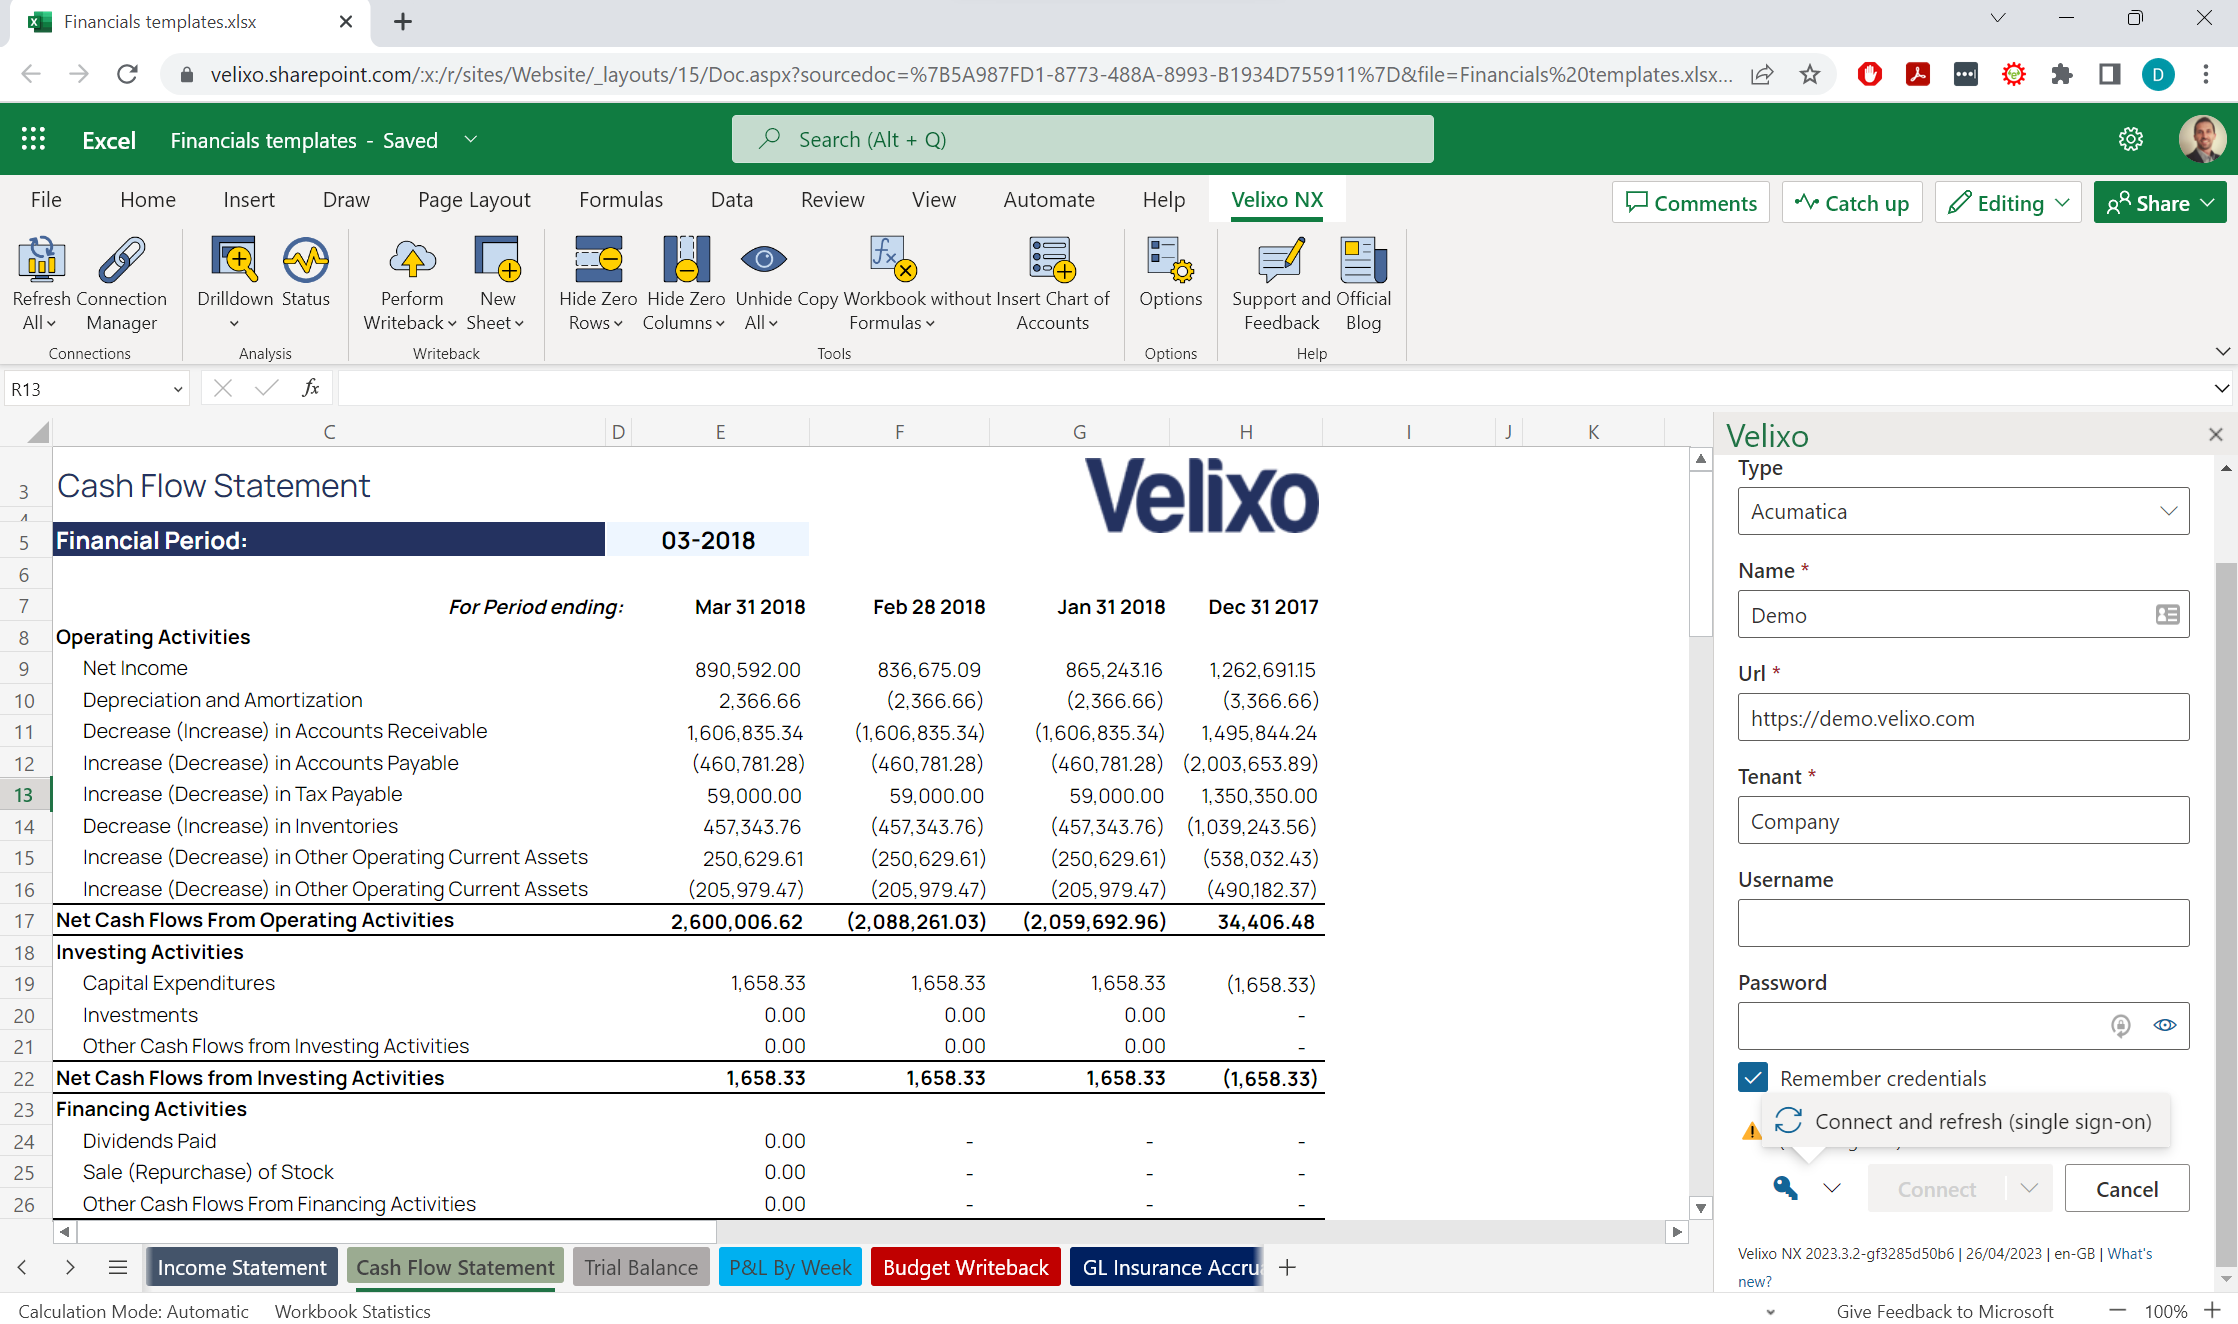Open the Name Box dropdown
This screenshot has width=2238, height=1324.
pos(178,389)
